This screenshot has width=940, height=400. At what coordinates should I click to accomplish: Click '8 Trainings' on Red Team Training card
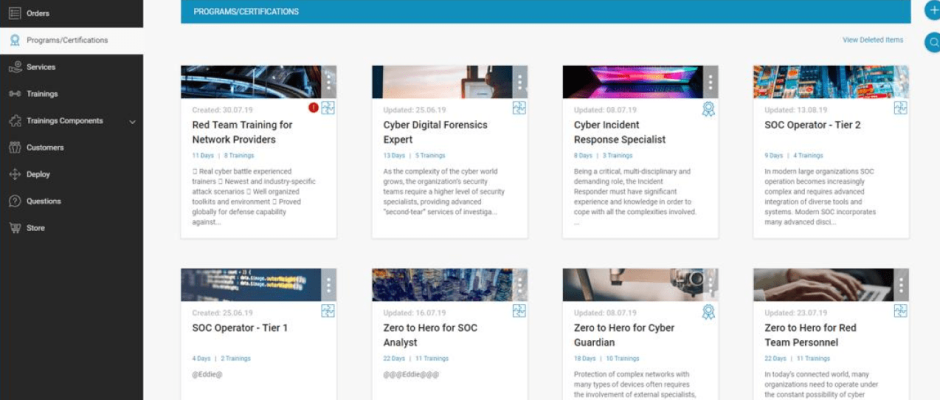tap(239, 155)
